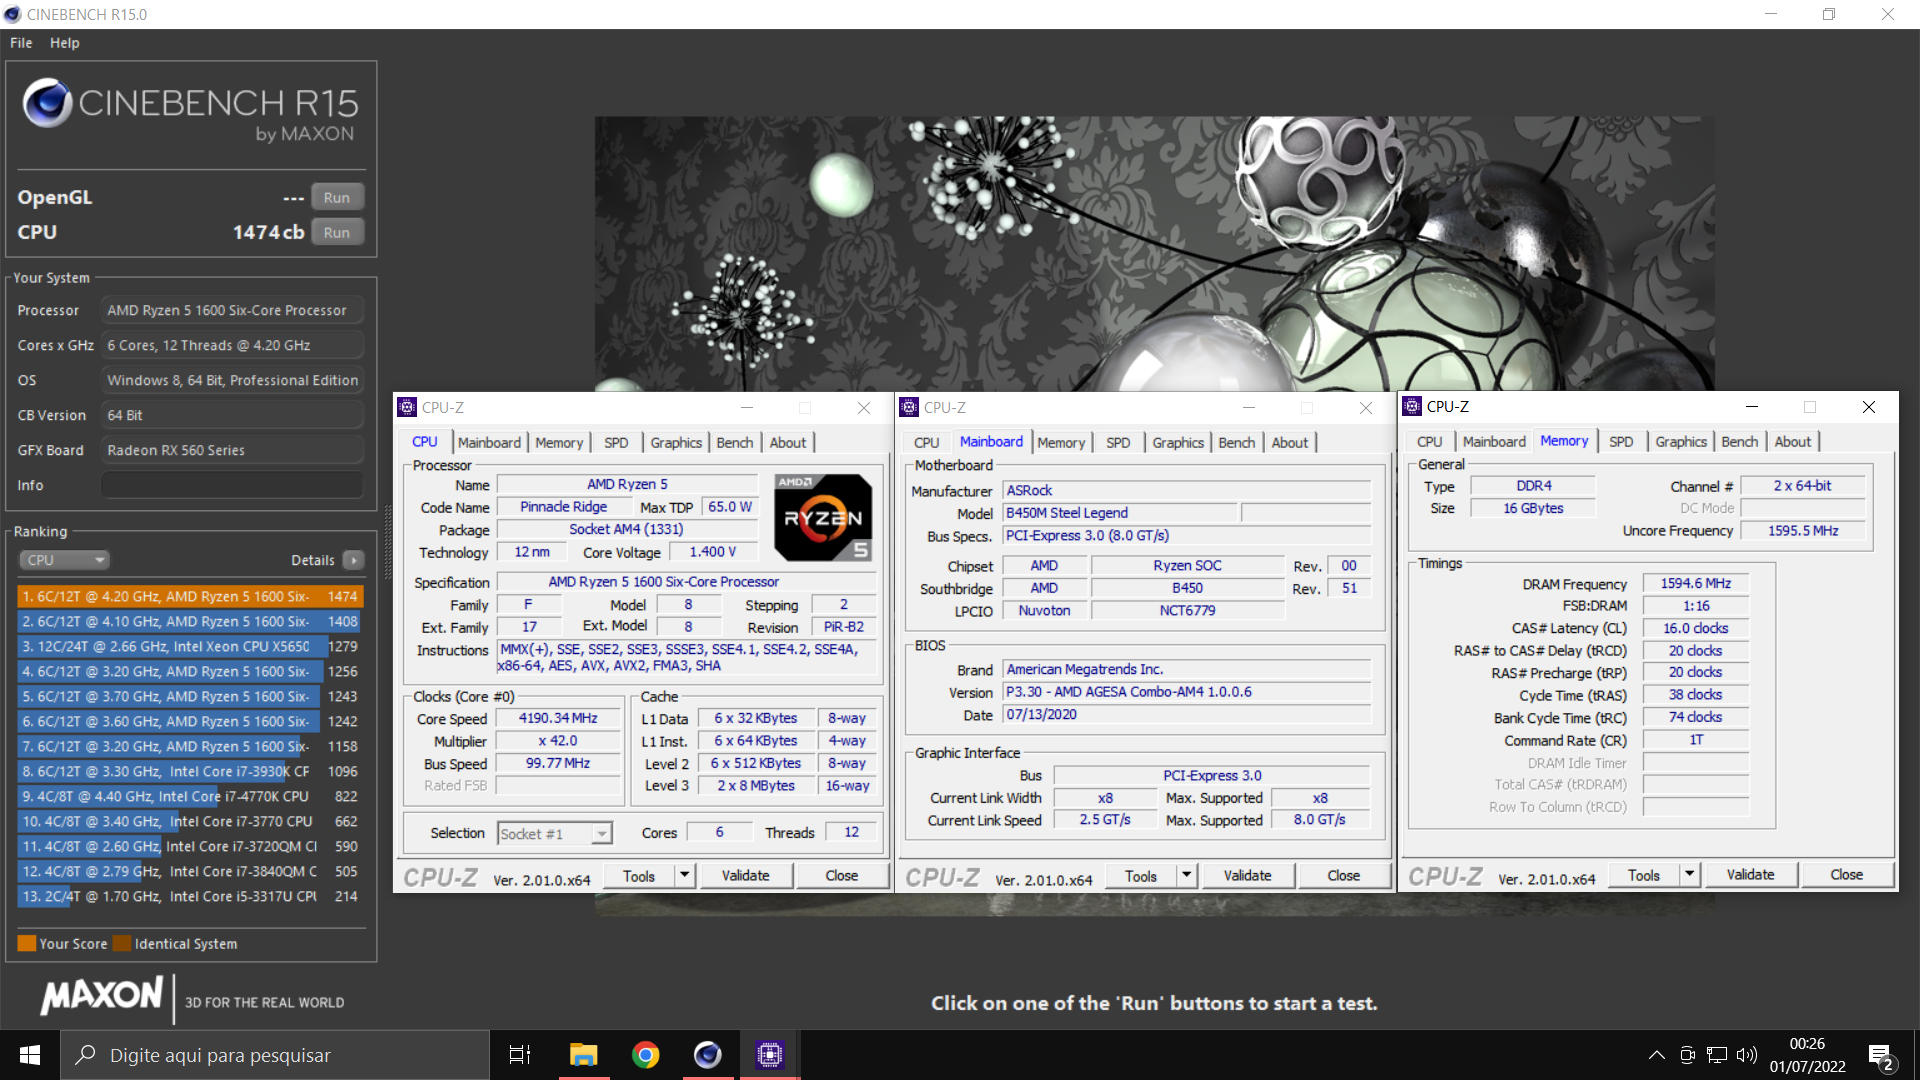The width and height of the screenshot is (1920, 1080).
Task: Click the Core Speed 4190.34 MHz value
Action: point(558,718)
